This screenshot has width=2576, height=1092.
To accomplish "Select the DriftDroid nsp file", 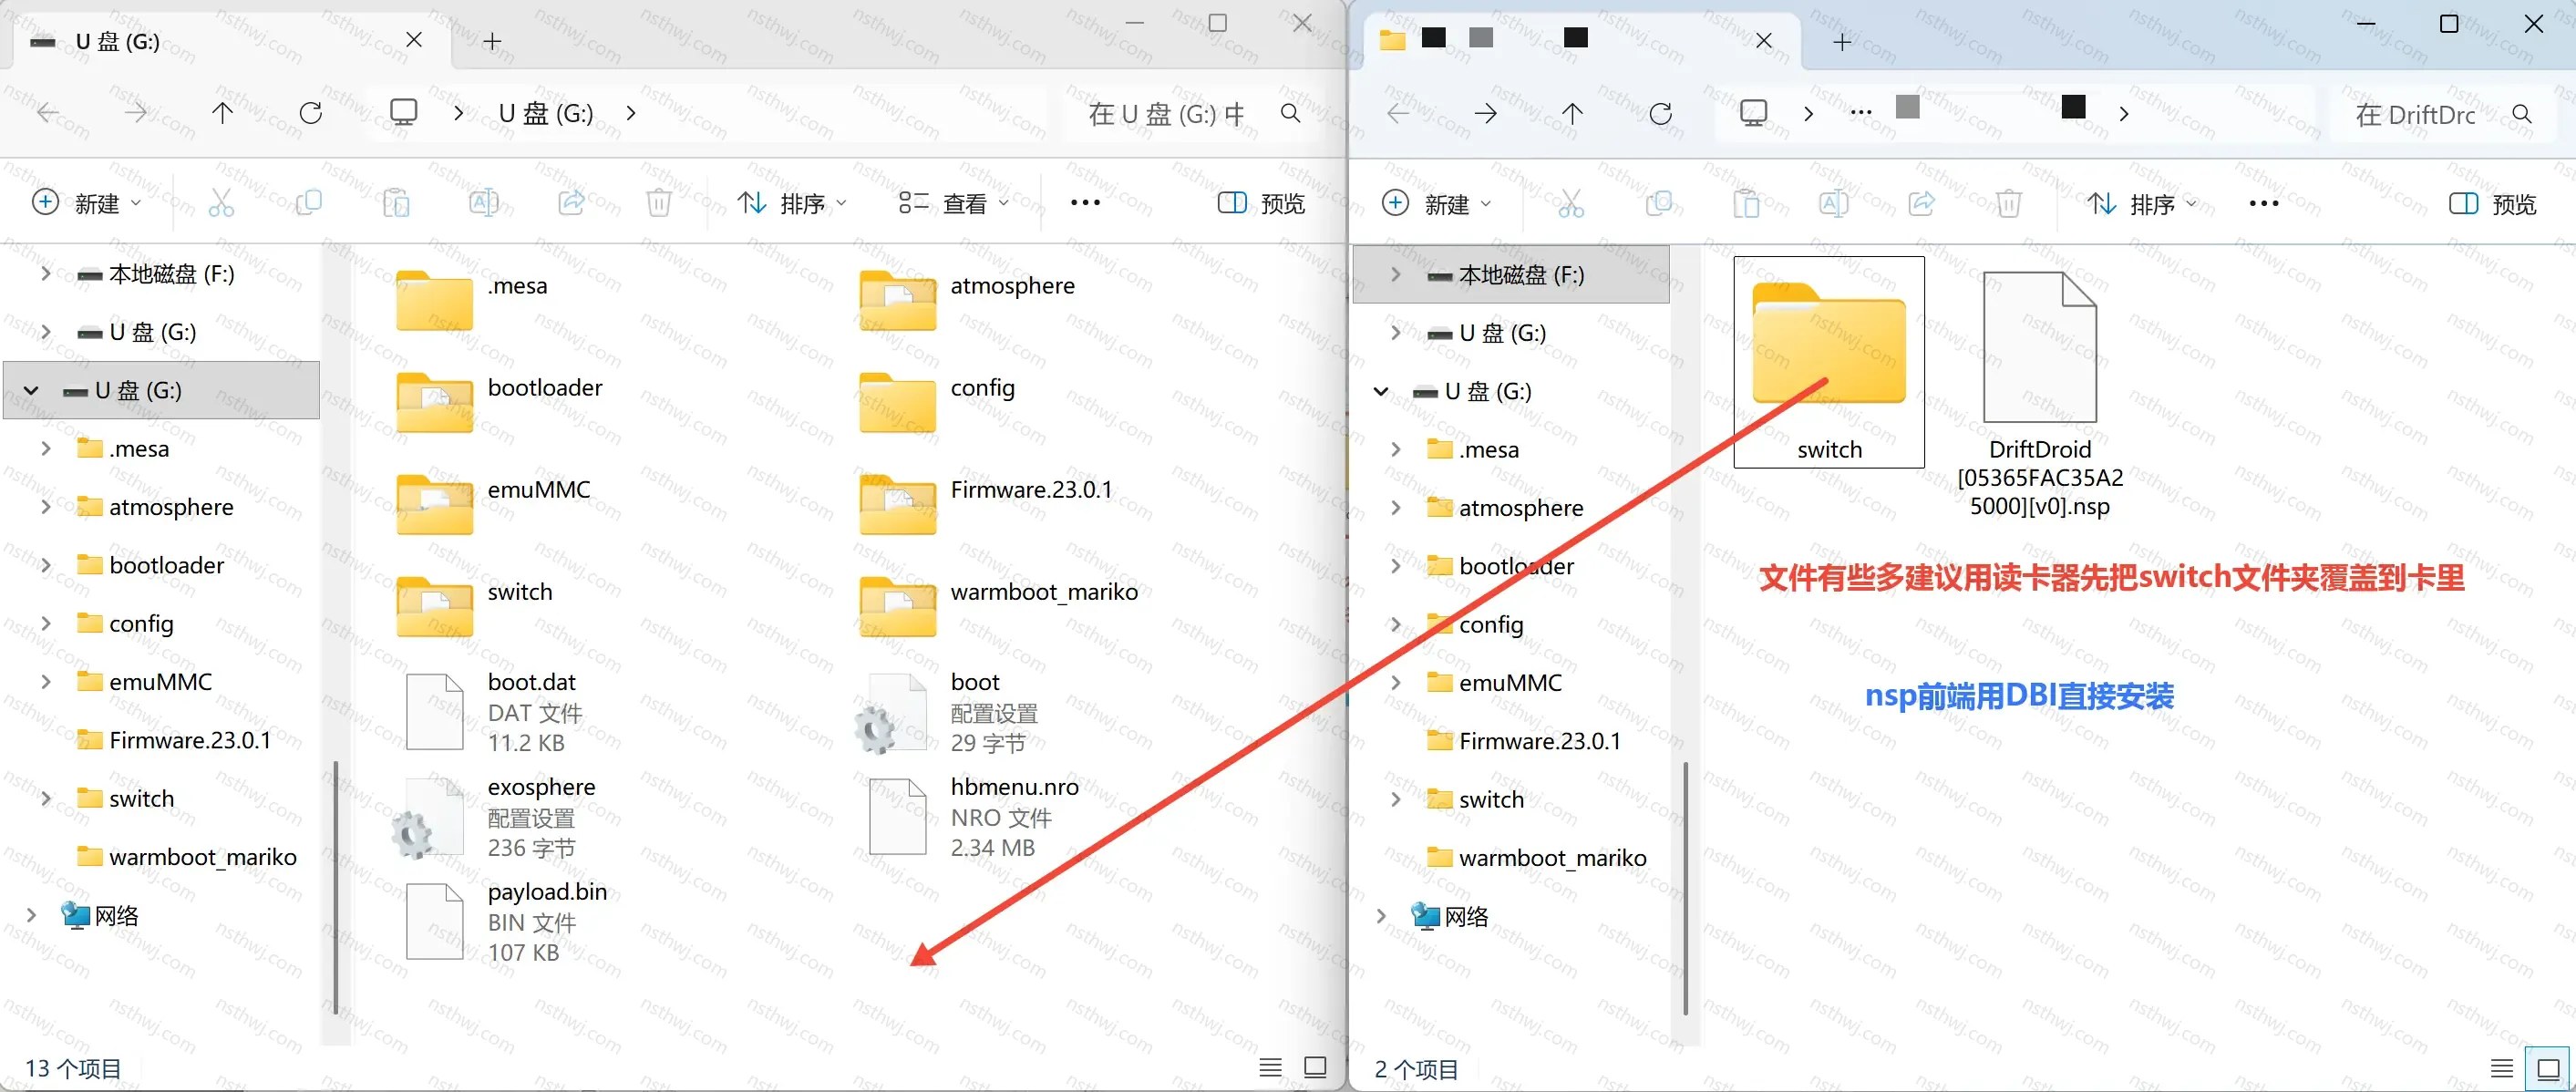I will click(x=2040, y=394).
